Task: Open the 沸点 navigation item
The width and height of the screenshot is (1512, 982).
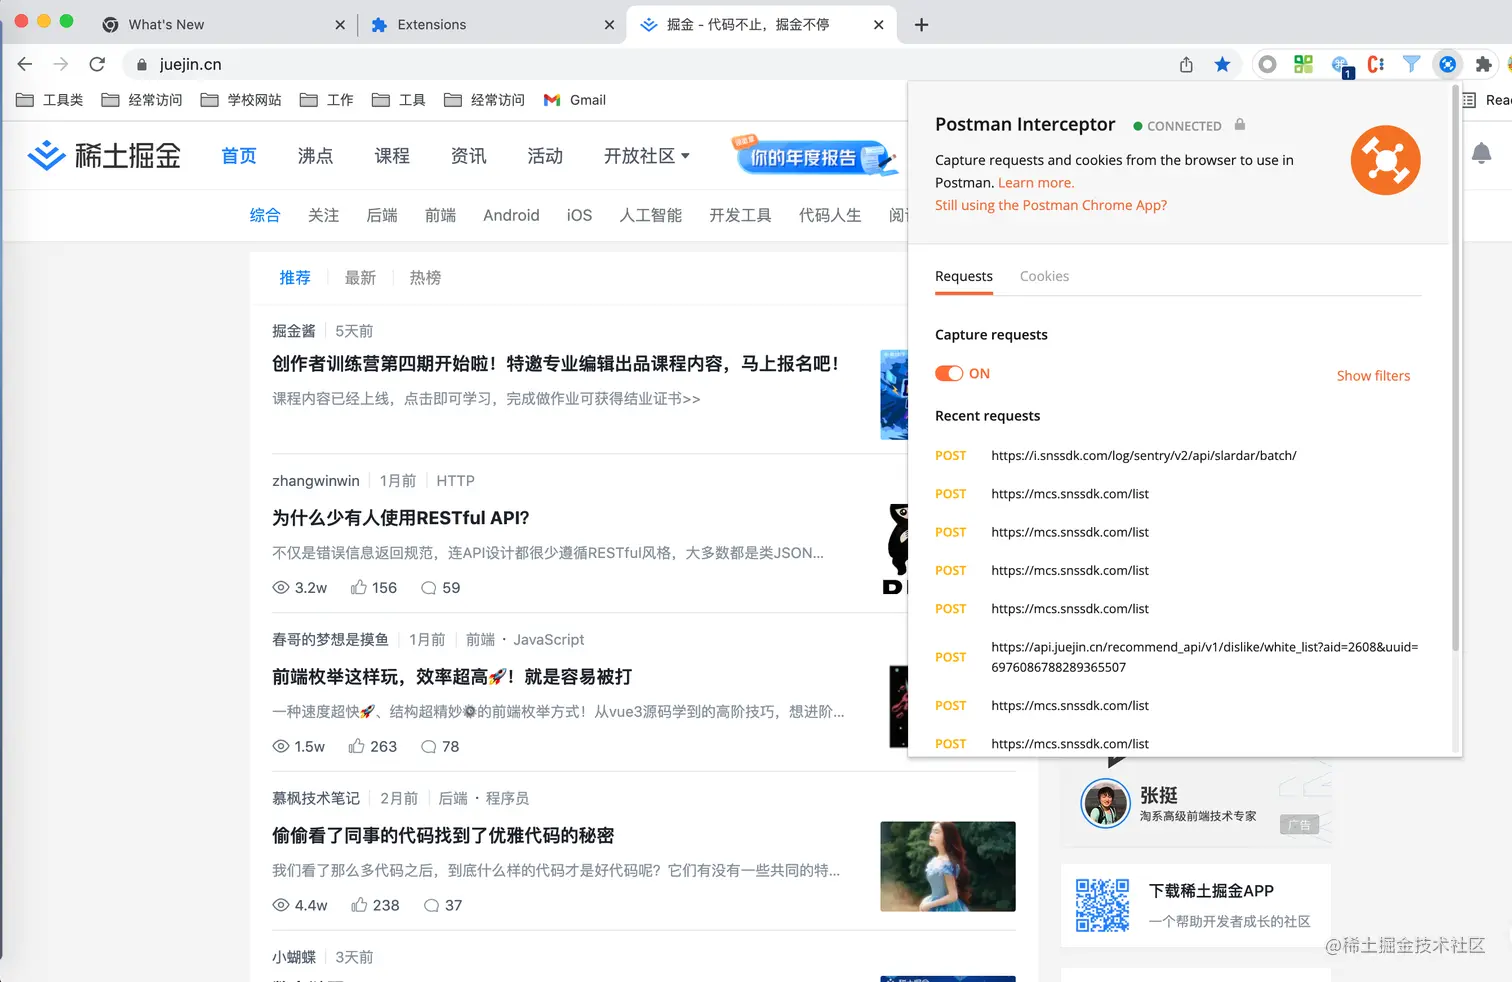Action: tap(315, 156)
